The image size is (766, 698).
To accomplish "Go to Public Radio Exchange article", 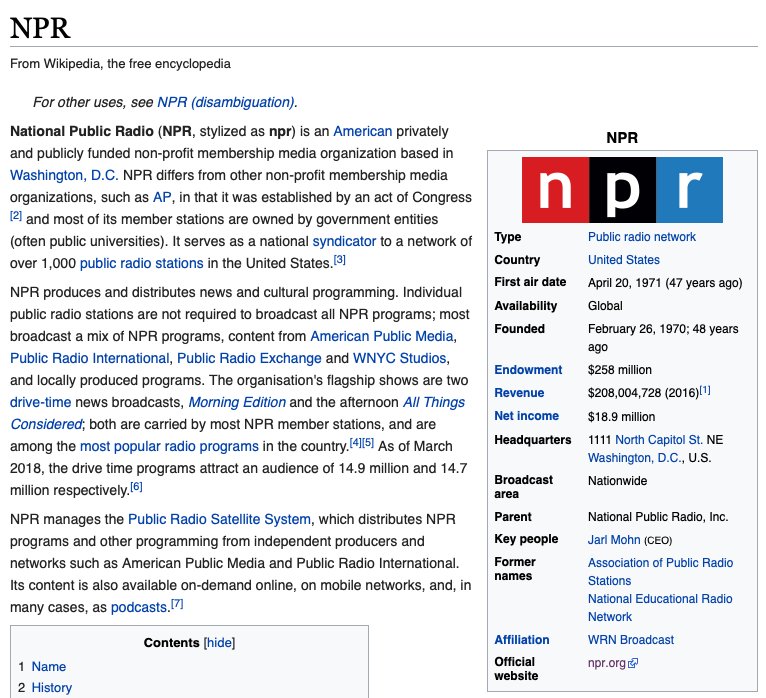I will pyautogui.click(x=249, y=359).
